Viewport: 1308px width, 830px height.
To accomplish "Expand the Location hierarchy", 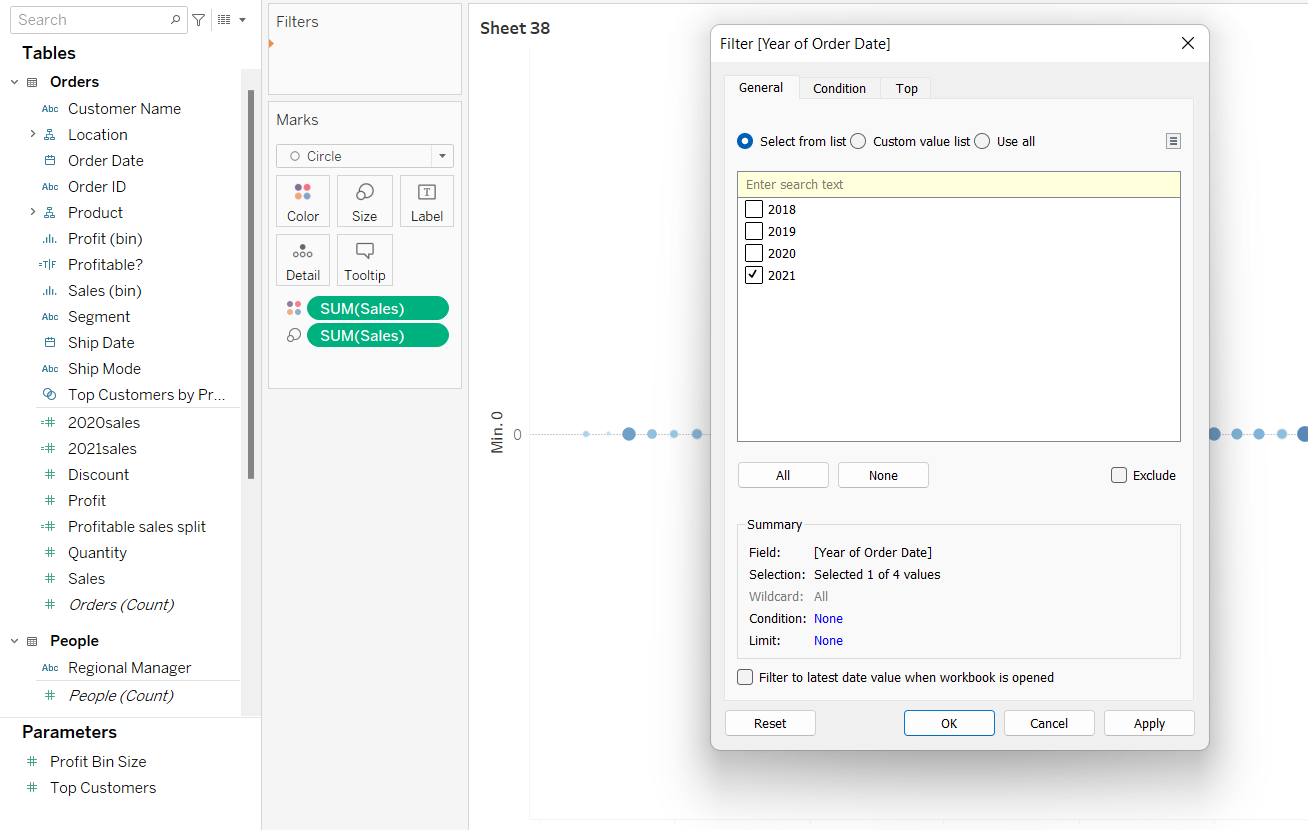I will pyautogui.click(x=32, y=134).
